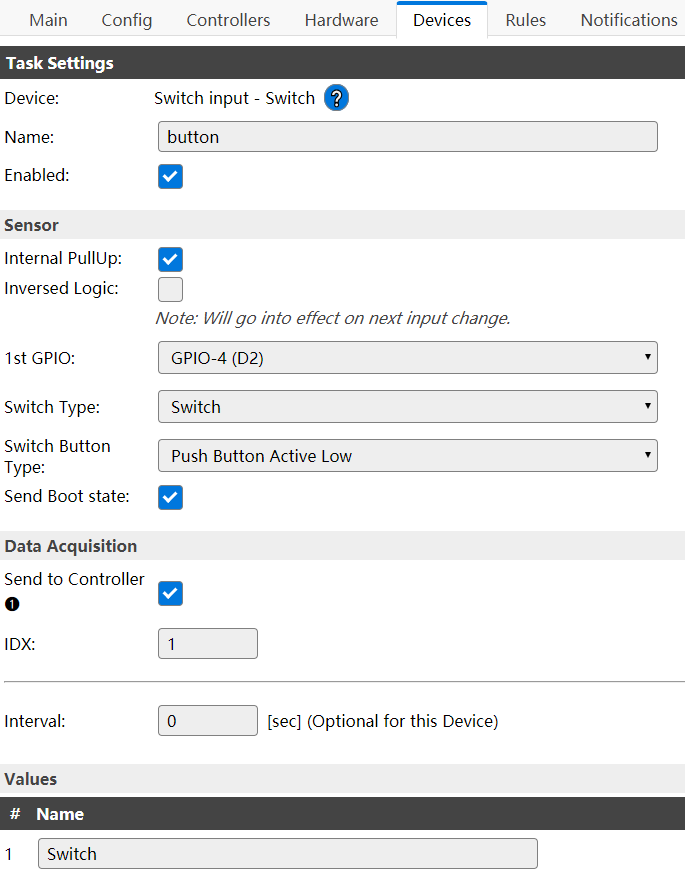
Task: Toggle the Send Boot state checkbox
Action: click(x=170, y=497)
